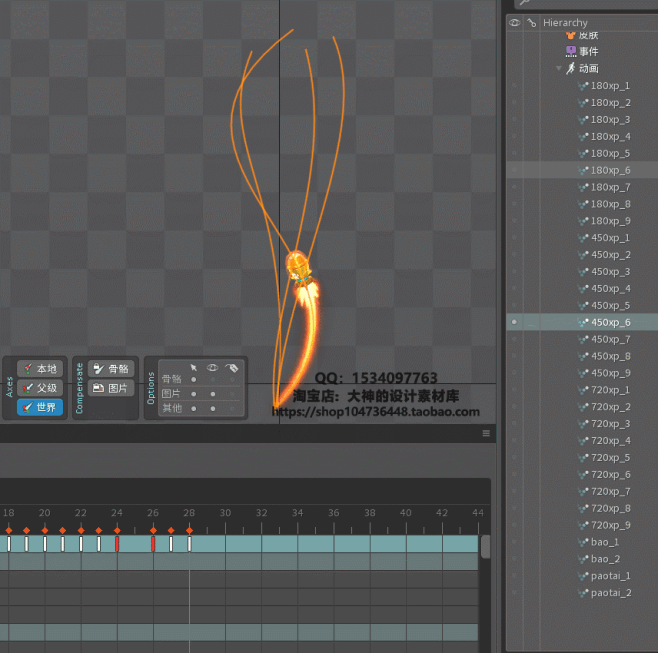Click frame number 42 on timeline ruler
The height and width of the screenshot is (653, 658).
[x=442, y=513]
